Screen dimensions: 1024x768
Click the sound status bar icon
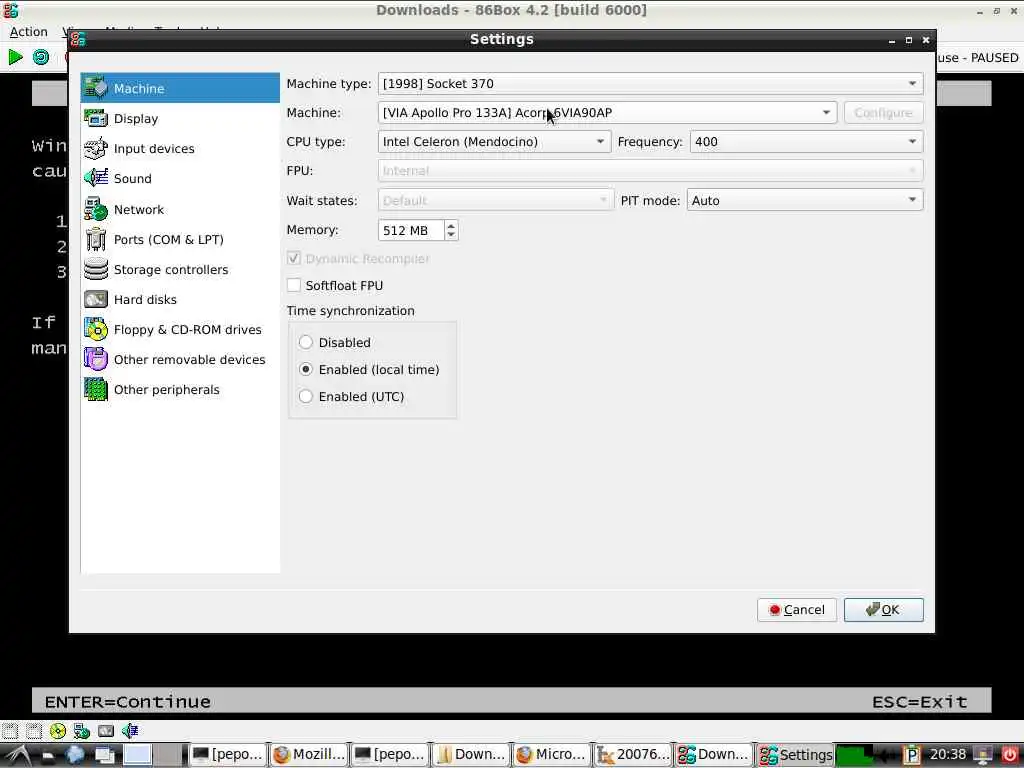pyautogui.click(x=129, y=731)
